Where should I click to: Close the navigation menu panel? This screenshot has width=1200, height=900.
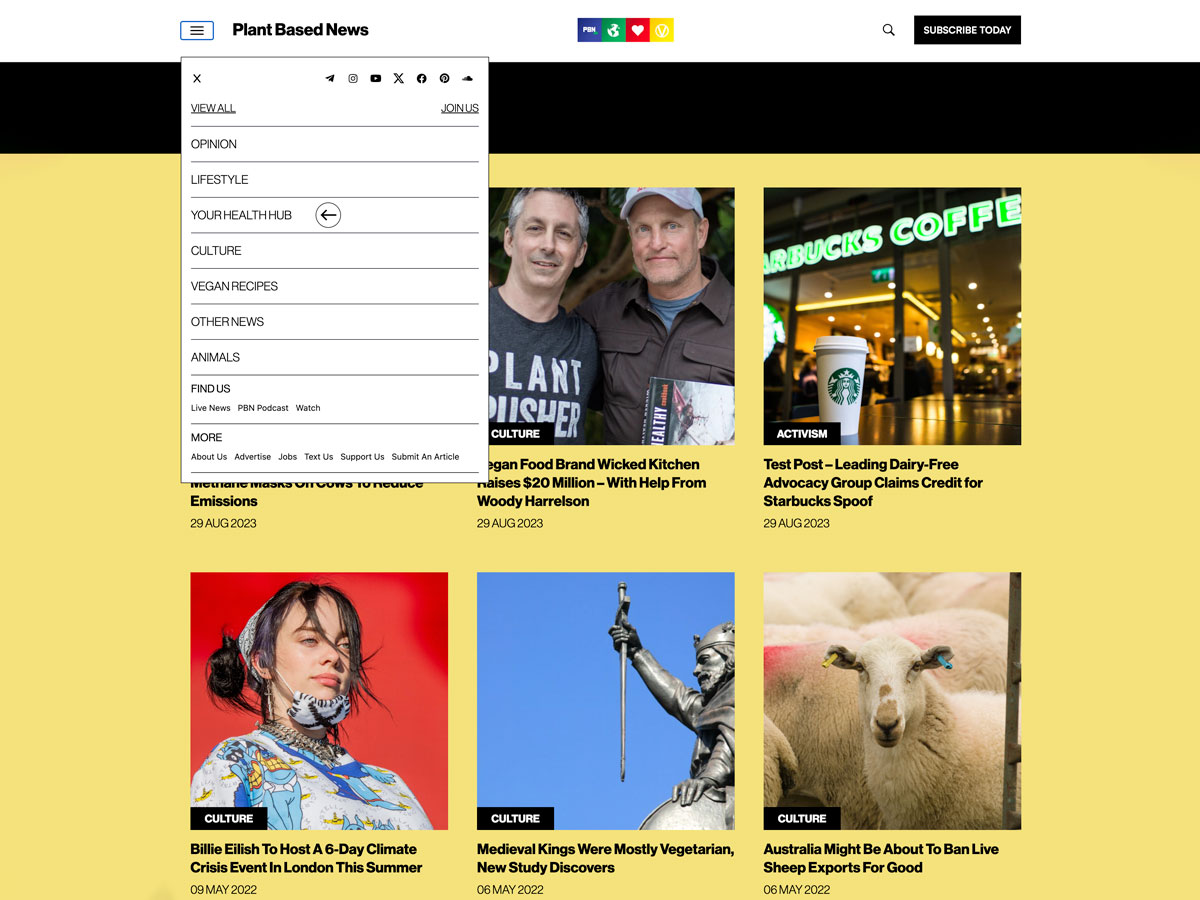(197, 79)
